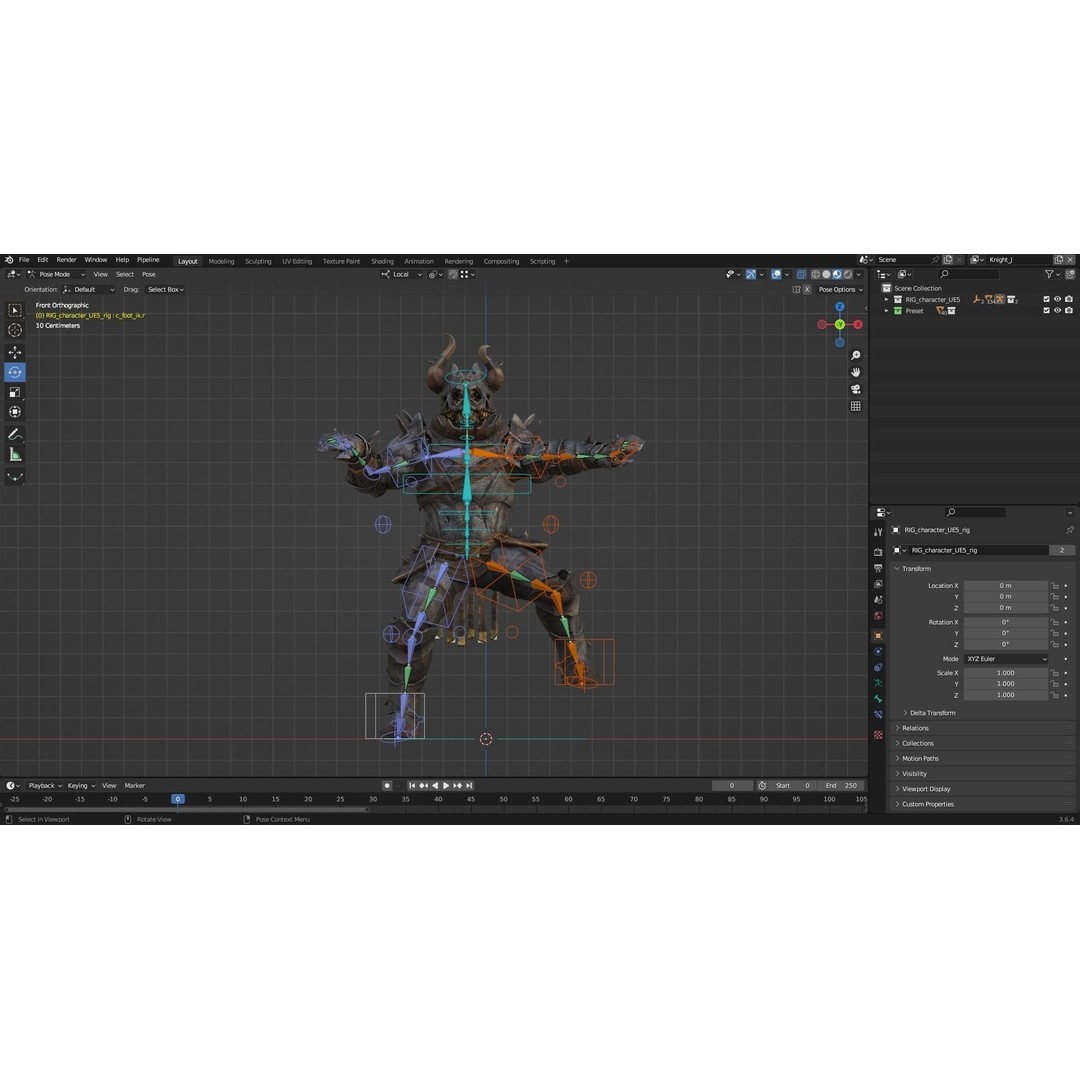The height and width of the screenshot is (1080, 1080).
Task: Open the Bone Constraints properties tab
Action: pyautogui.click(x=878, y=715)
